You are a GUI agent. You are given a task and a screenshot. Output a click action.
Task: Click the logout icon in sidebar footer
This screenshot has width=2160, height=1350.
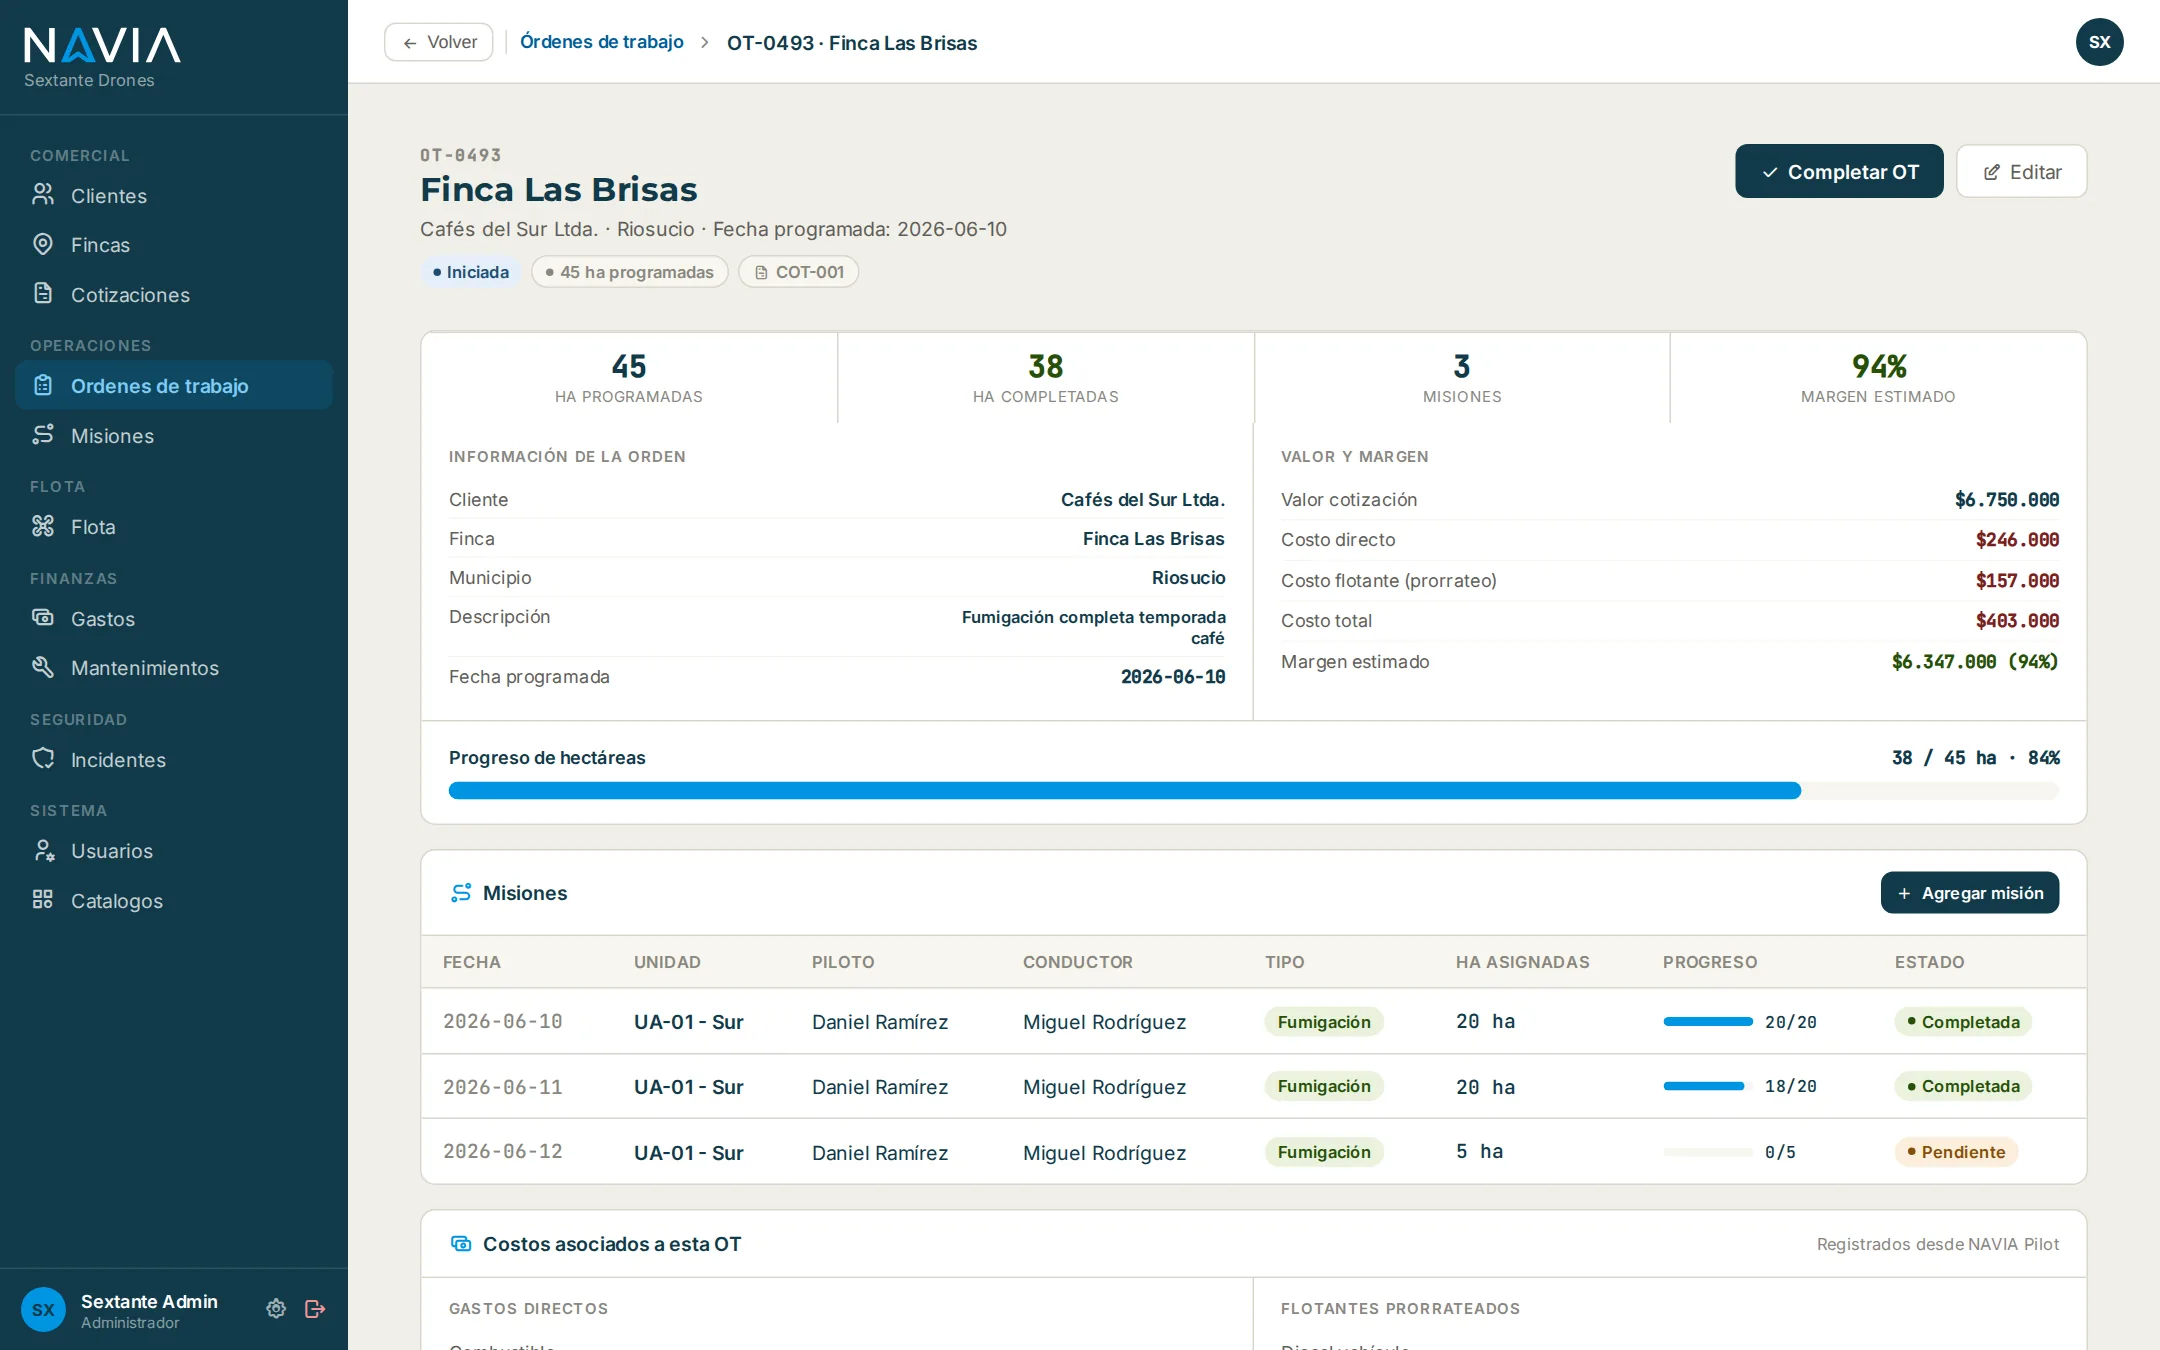[315, 1309]
